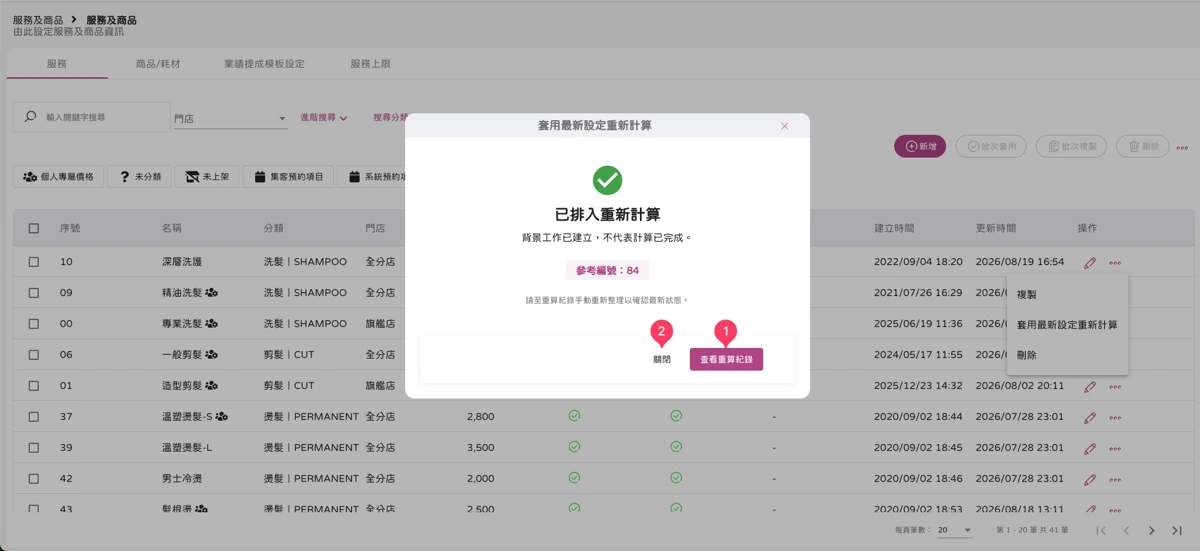The width and height of the screenshot is (1200, 551).
Task: Click group icon next to 精油洗髮
Action: (212, 293)
